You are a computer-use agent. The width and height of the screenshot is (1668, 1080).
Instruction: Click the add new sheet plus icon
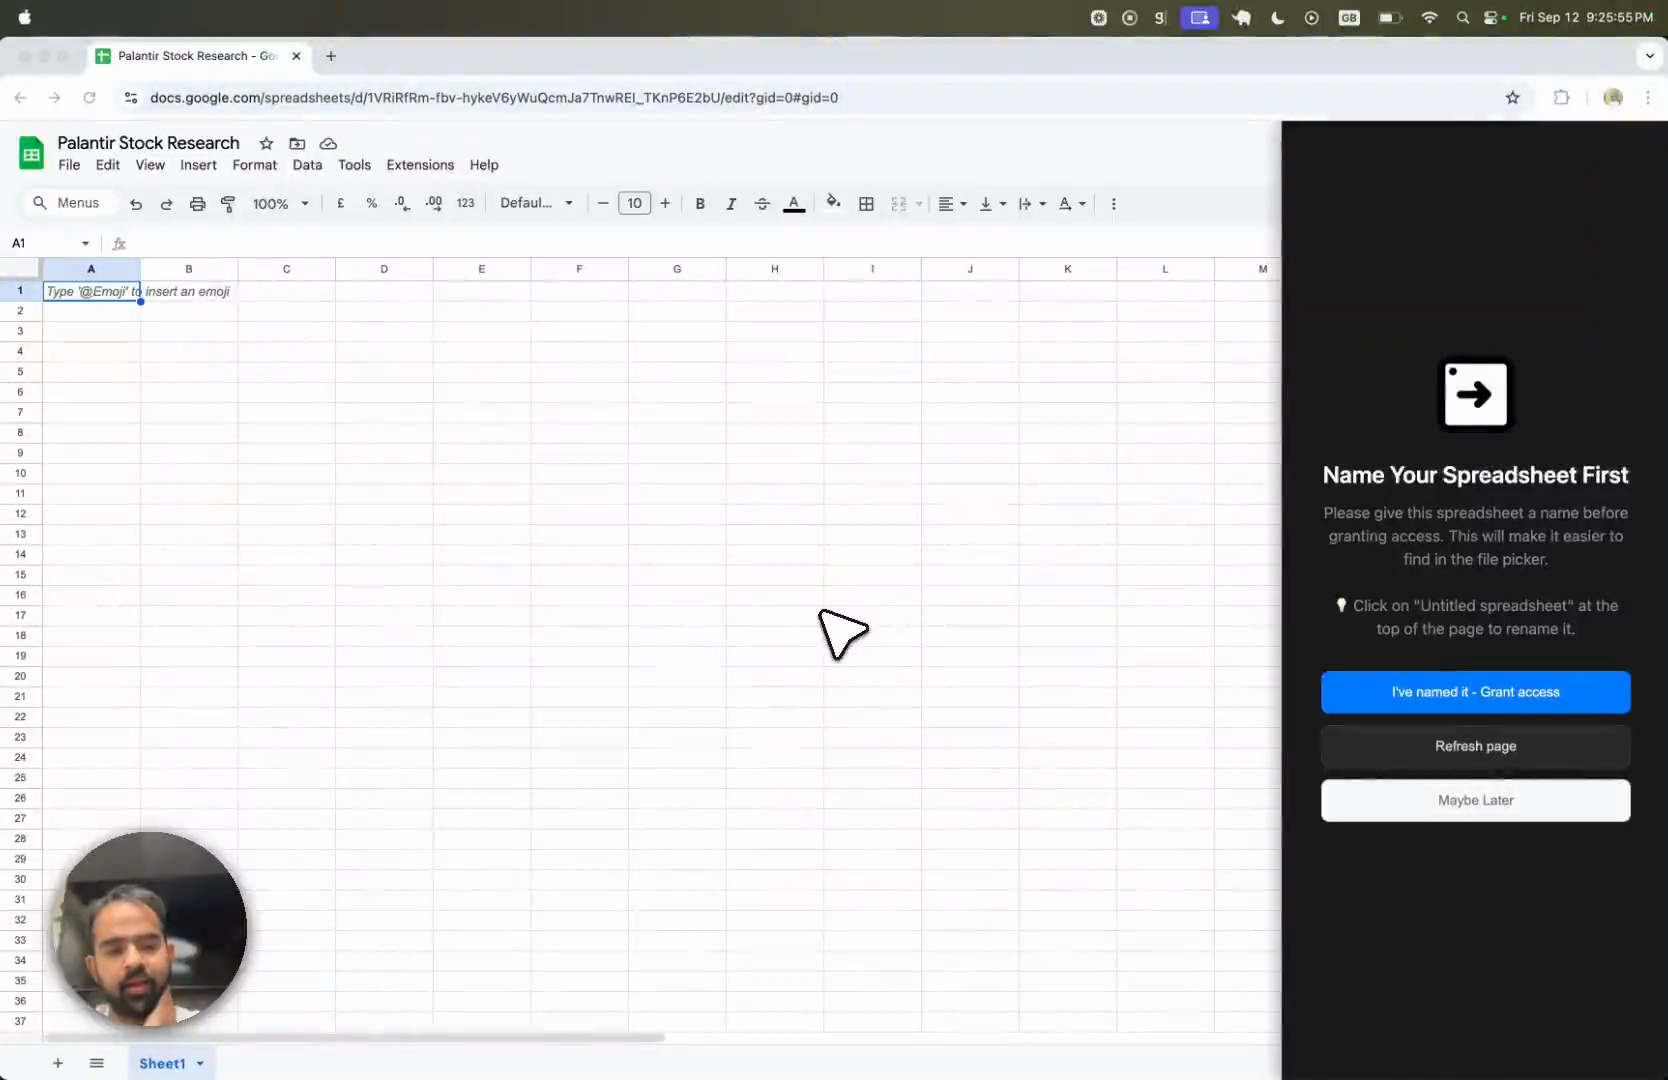pyautogui.click(x=58, y=1063)
